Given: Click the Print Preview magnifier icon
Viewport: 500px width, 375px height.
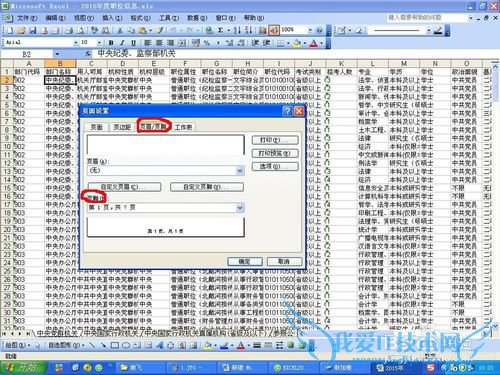Looking at the screenshot, I should [x=81, y=30].
